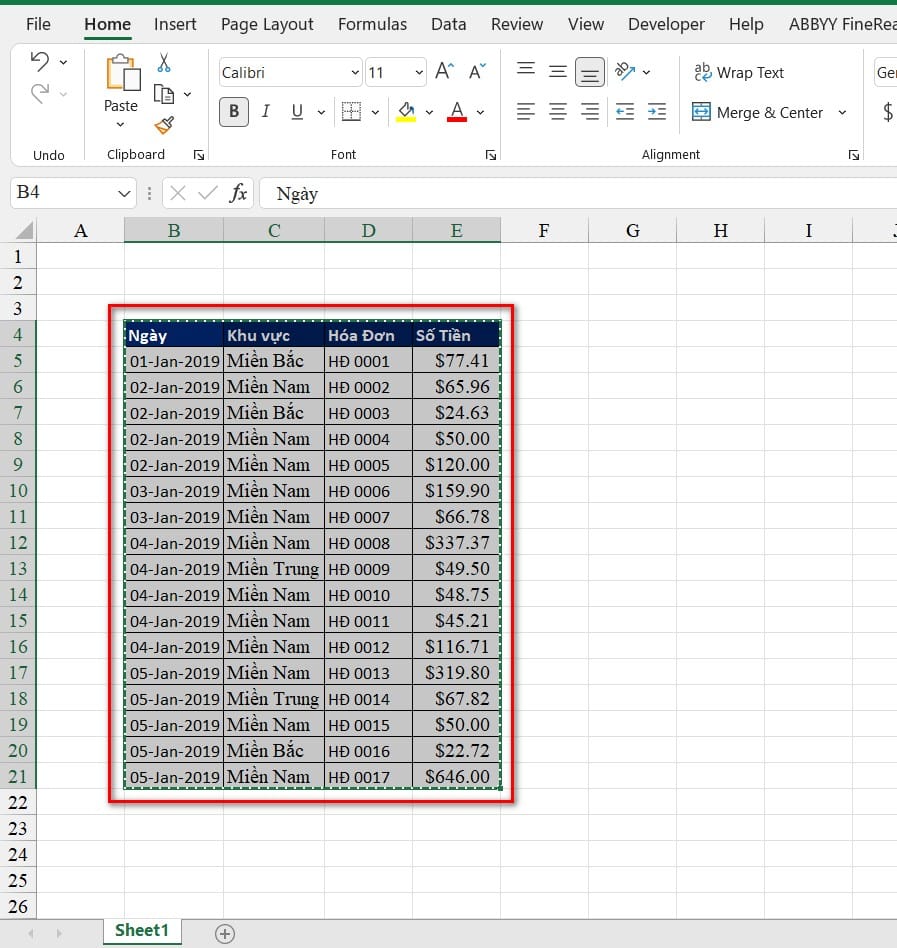Center text horizontally
The image size is (897, 948).
558,111
